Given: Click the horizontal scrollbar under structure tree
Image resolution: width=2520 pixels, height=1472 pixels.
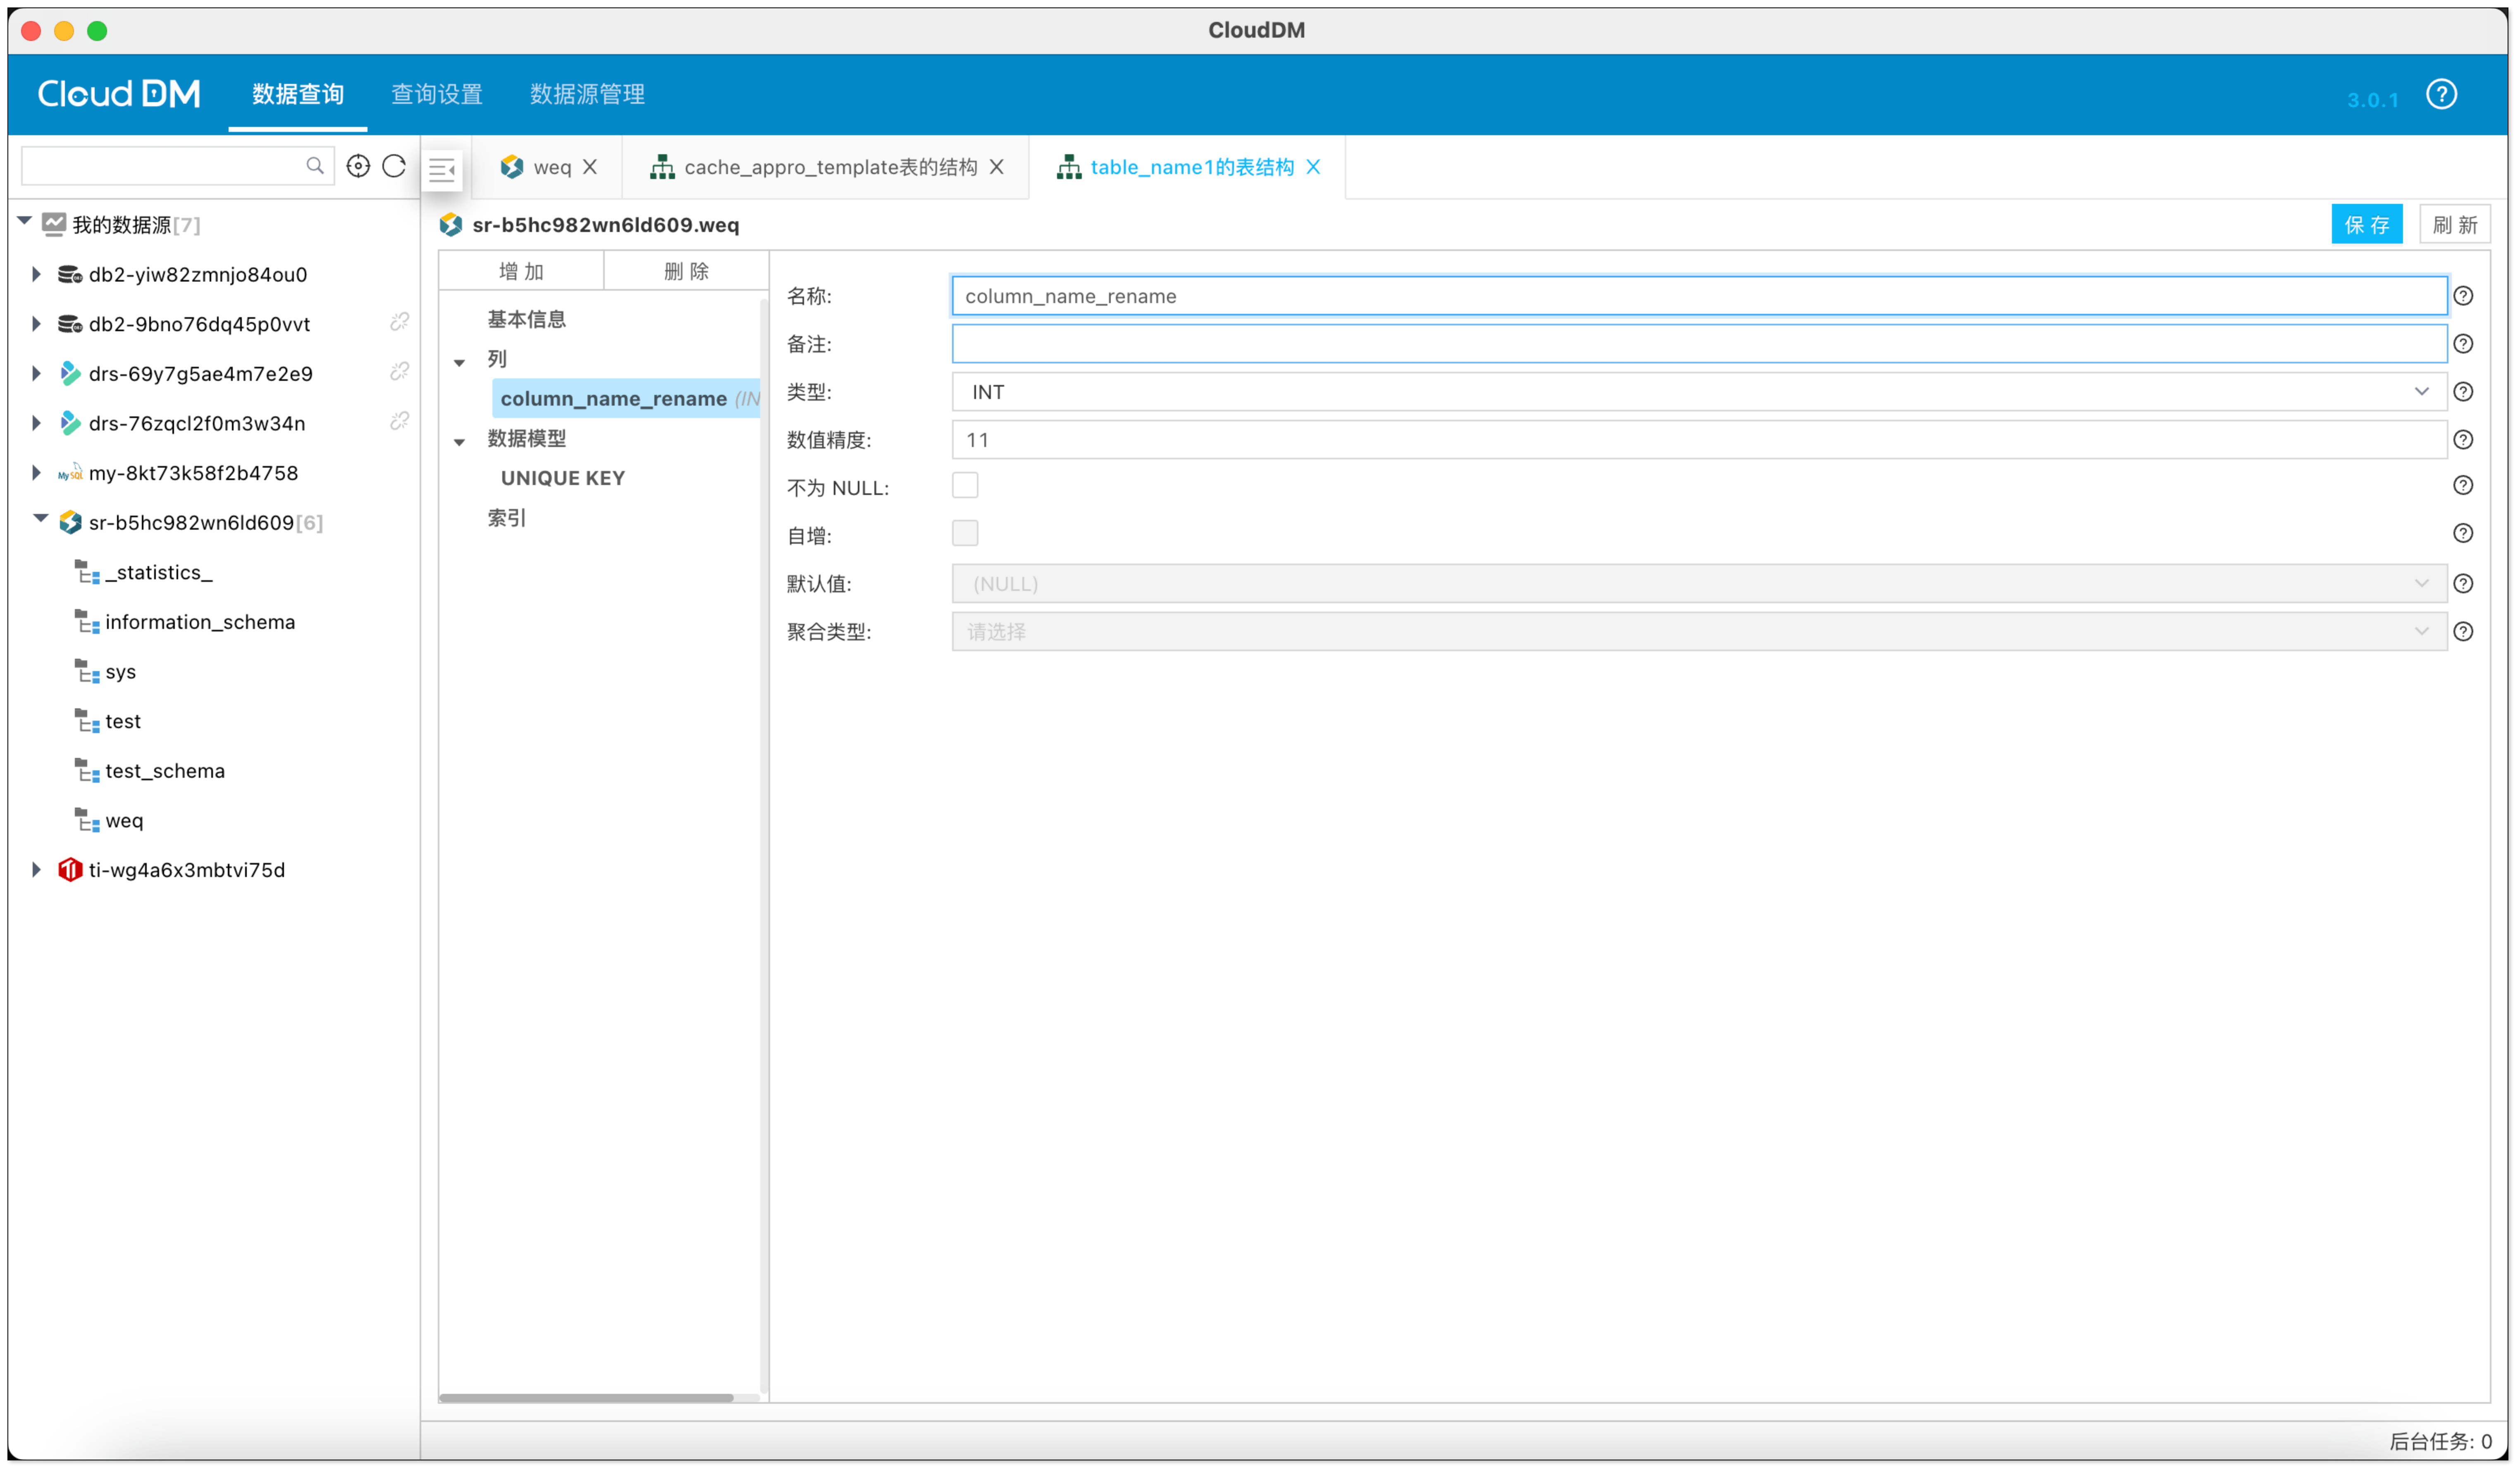Looking at the screenshot, I should (x=586, y=1398).
